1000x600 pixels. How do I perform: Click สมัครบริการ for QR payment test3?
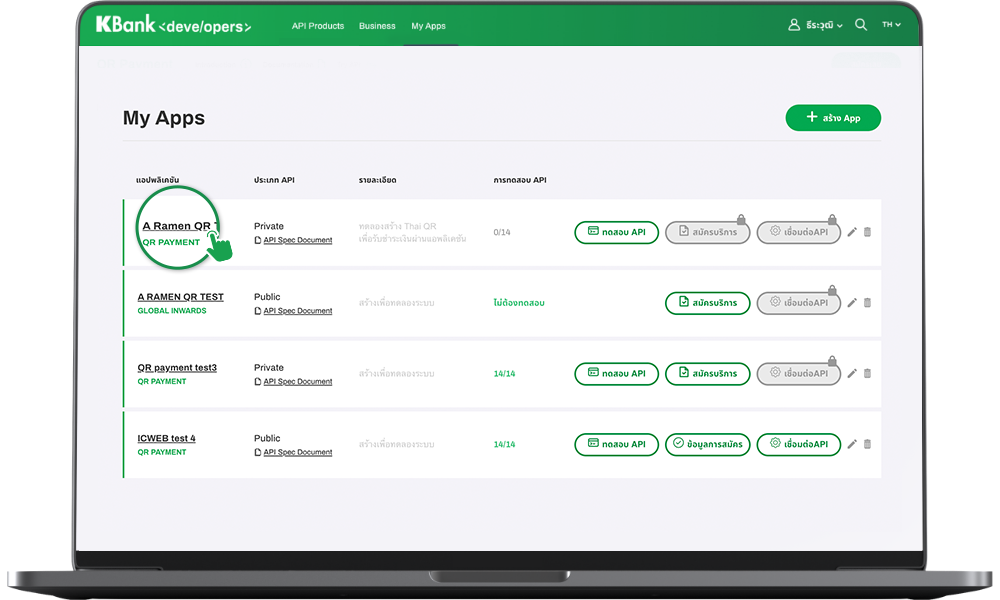(708, 374)
